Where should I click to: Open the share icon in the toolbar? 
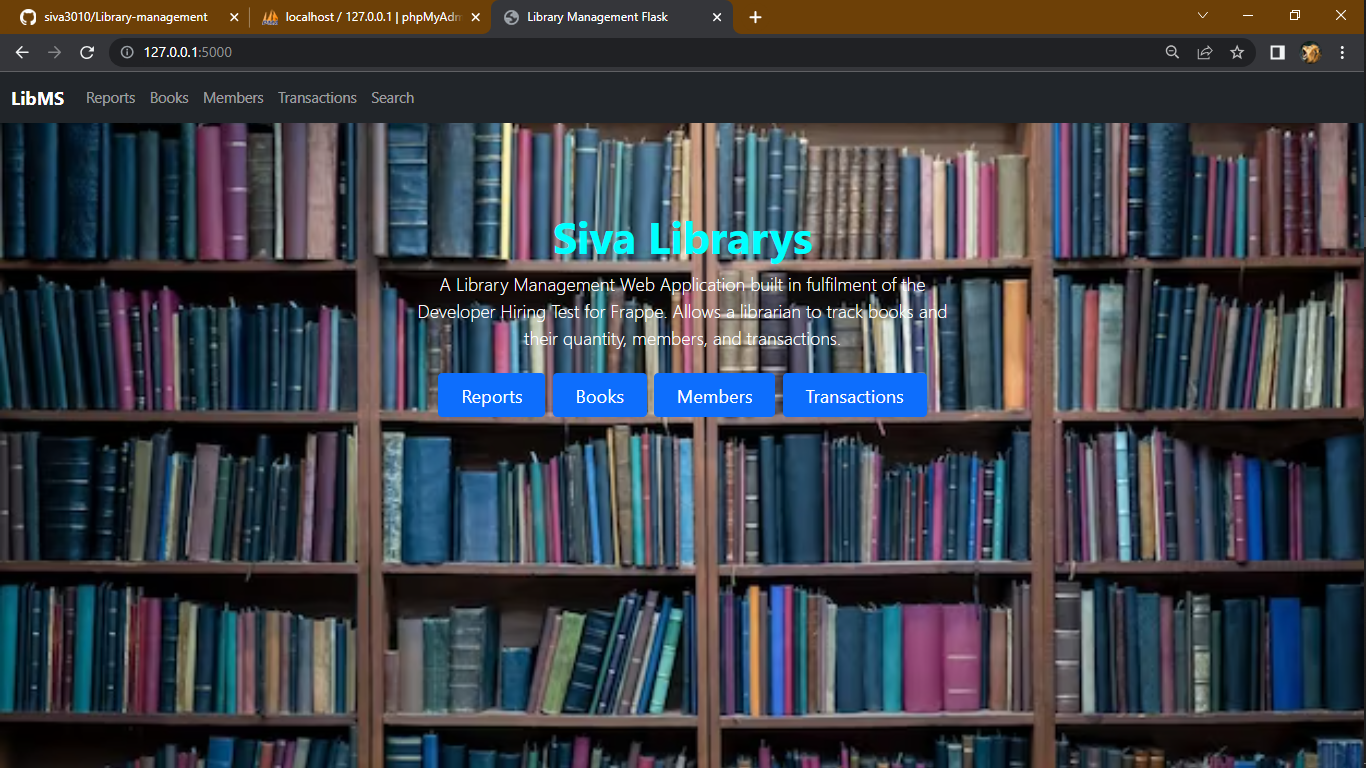point(1204,52)
